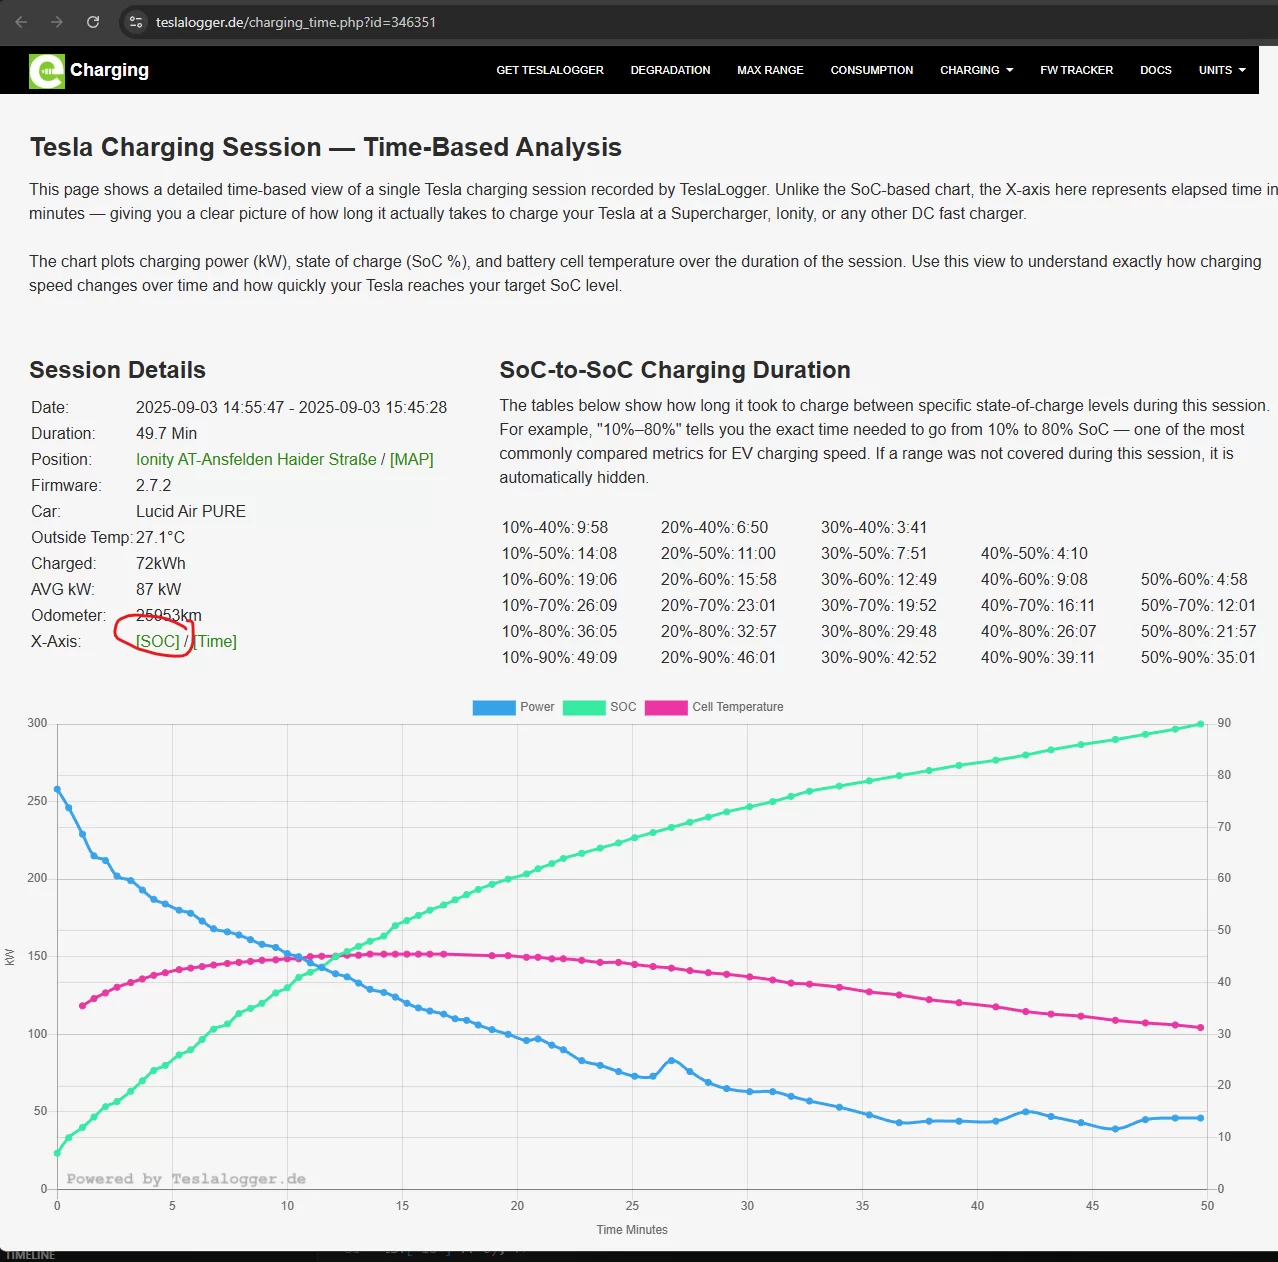Reload the page
1278x1262 pixels.
click(x=93, y=22)
